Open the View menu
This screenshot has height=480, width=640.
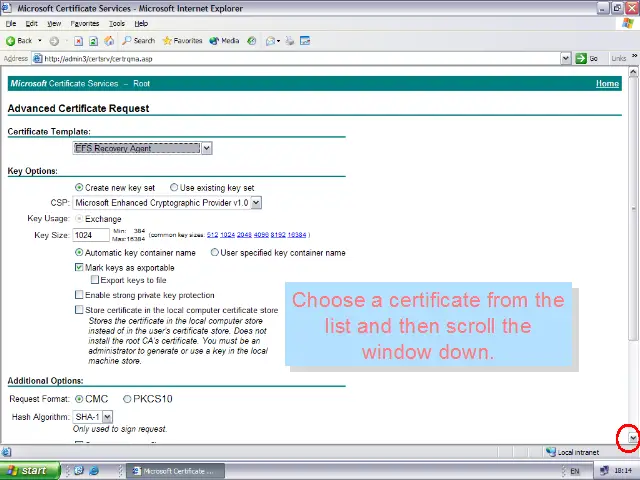pos(54,24)
